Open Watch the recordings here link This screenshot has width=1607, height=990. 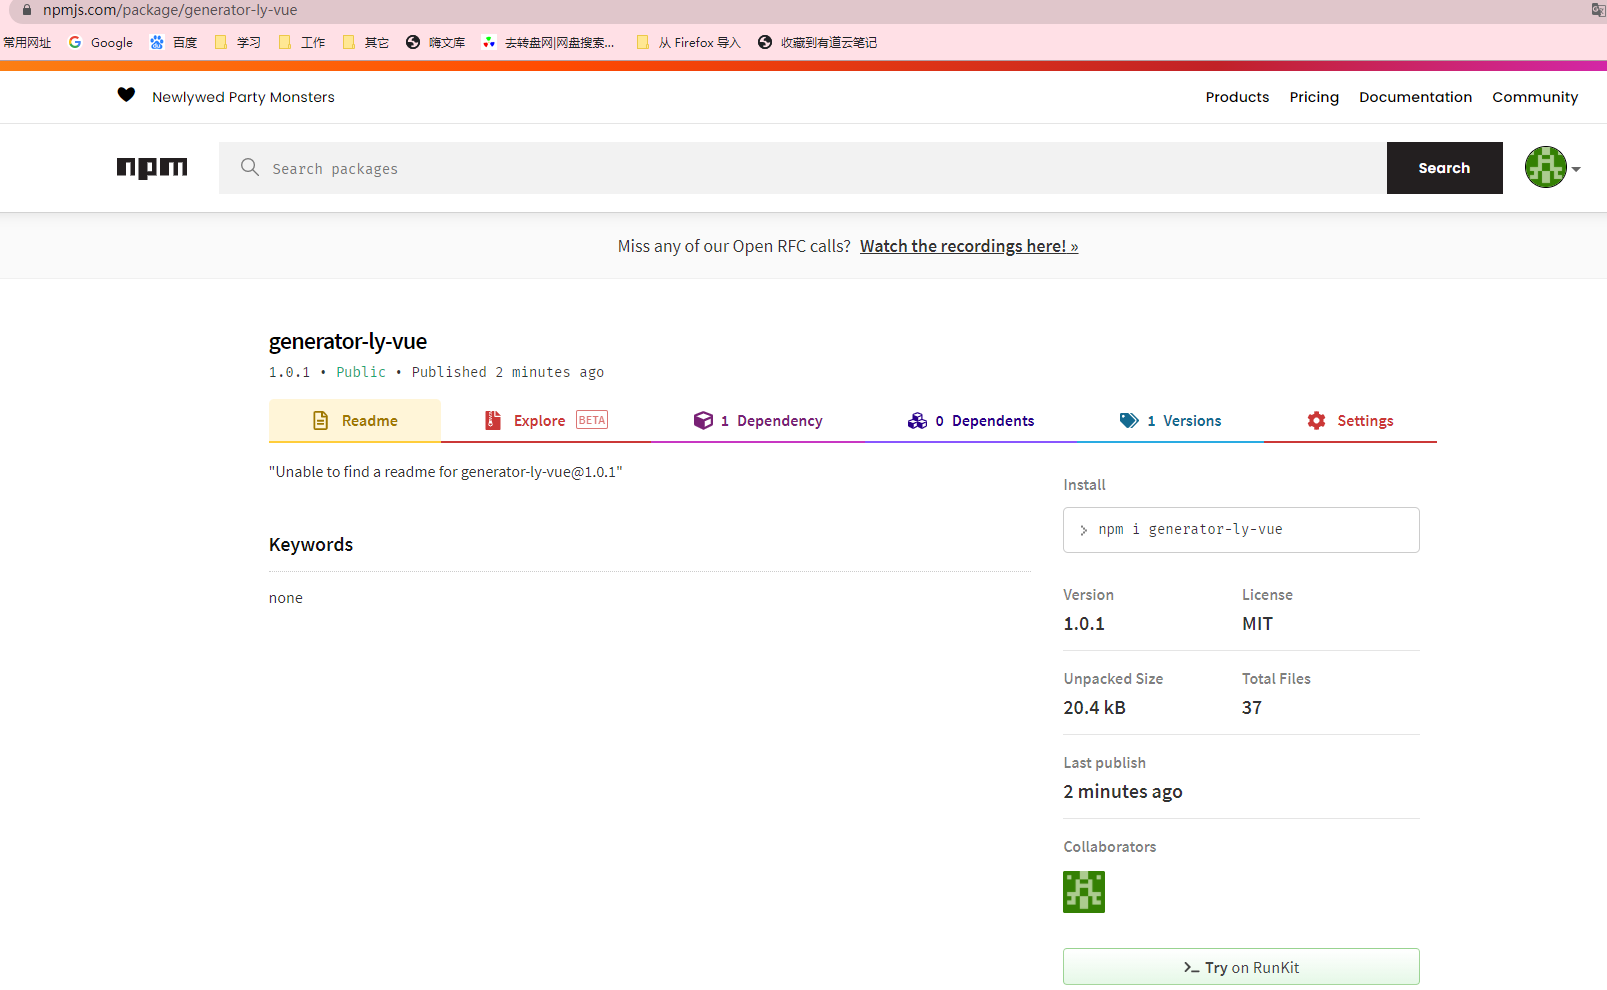(x=969, y=246)
